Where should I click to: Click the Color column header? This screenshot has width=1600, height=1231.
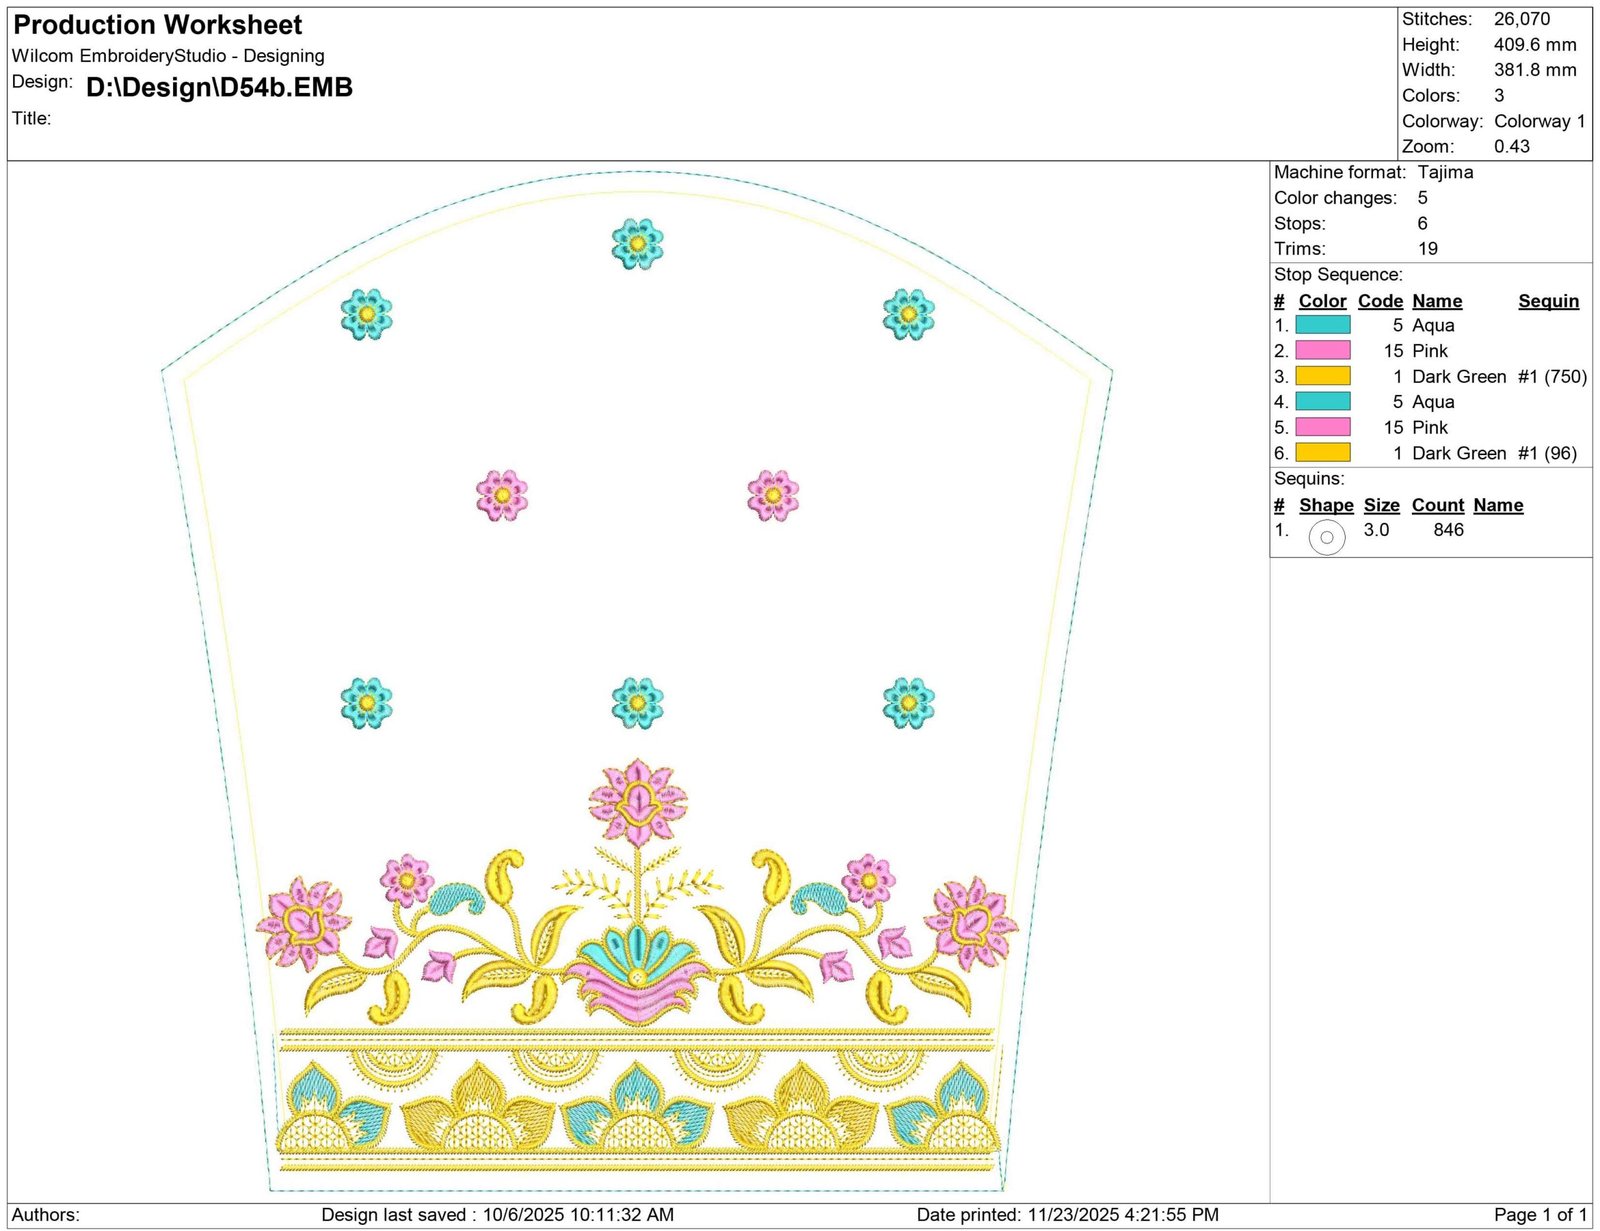coord(1322,301)
